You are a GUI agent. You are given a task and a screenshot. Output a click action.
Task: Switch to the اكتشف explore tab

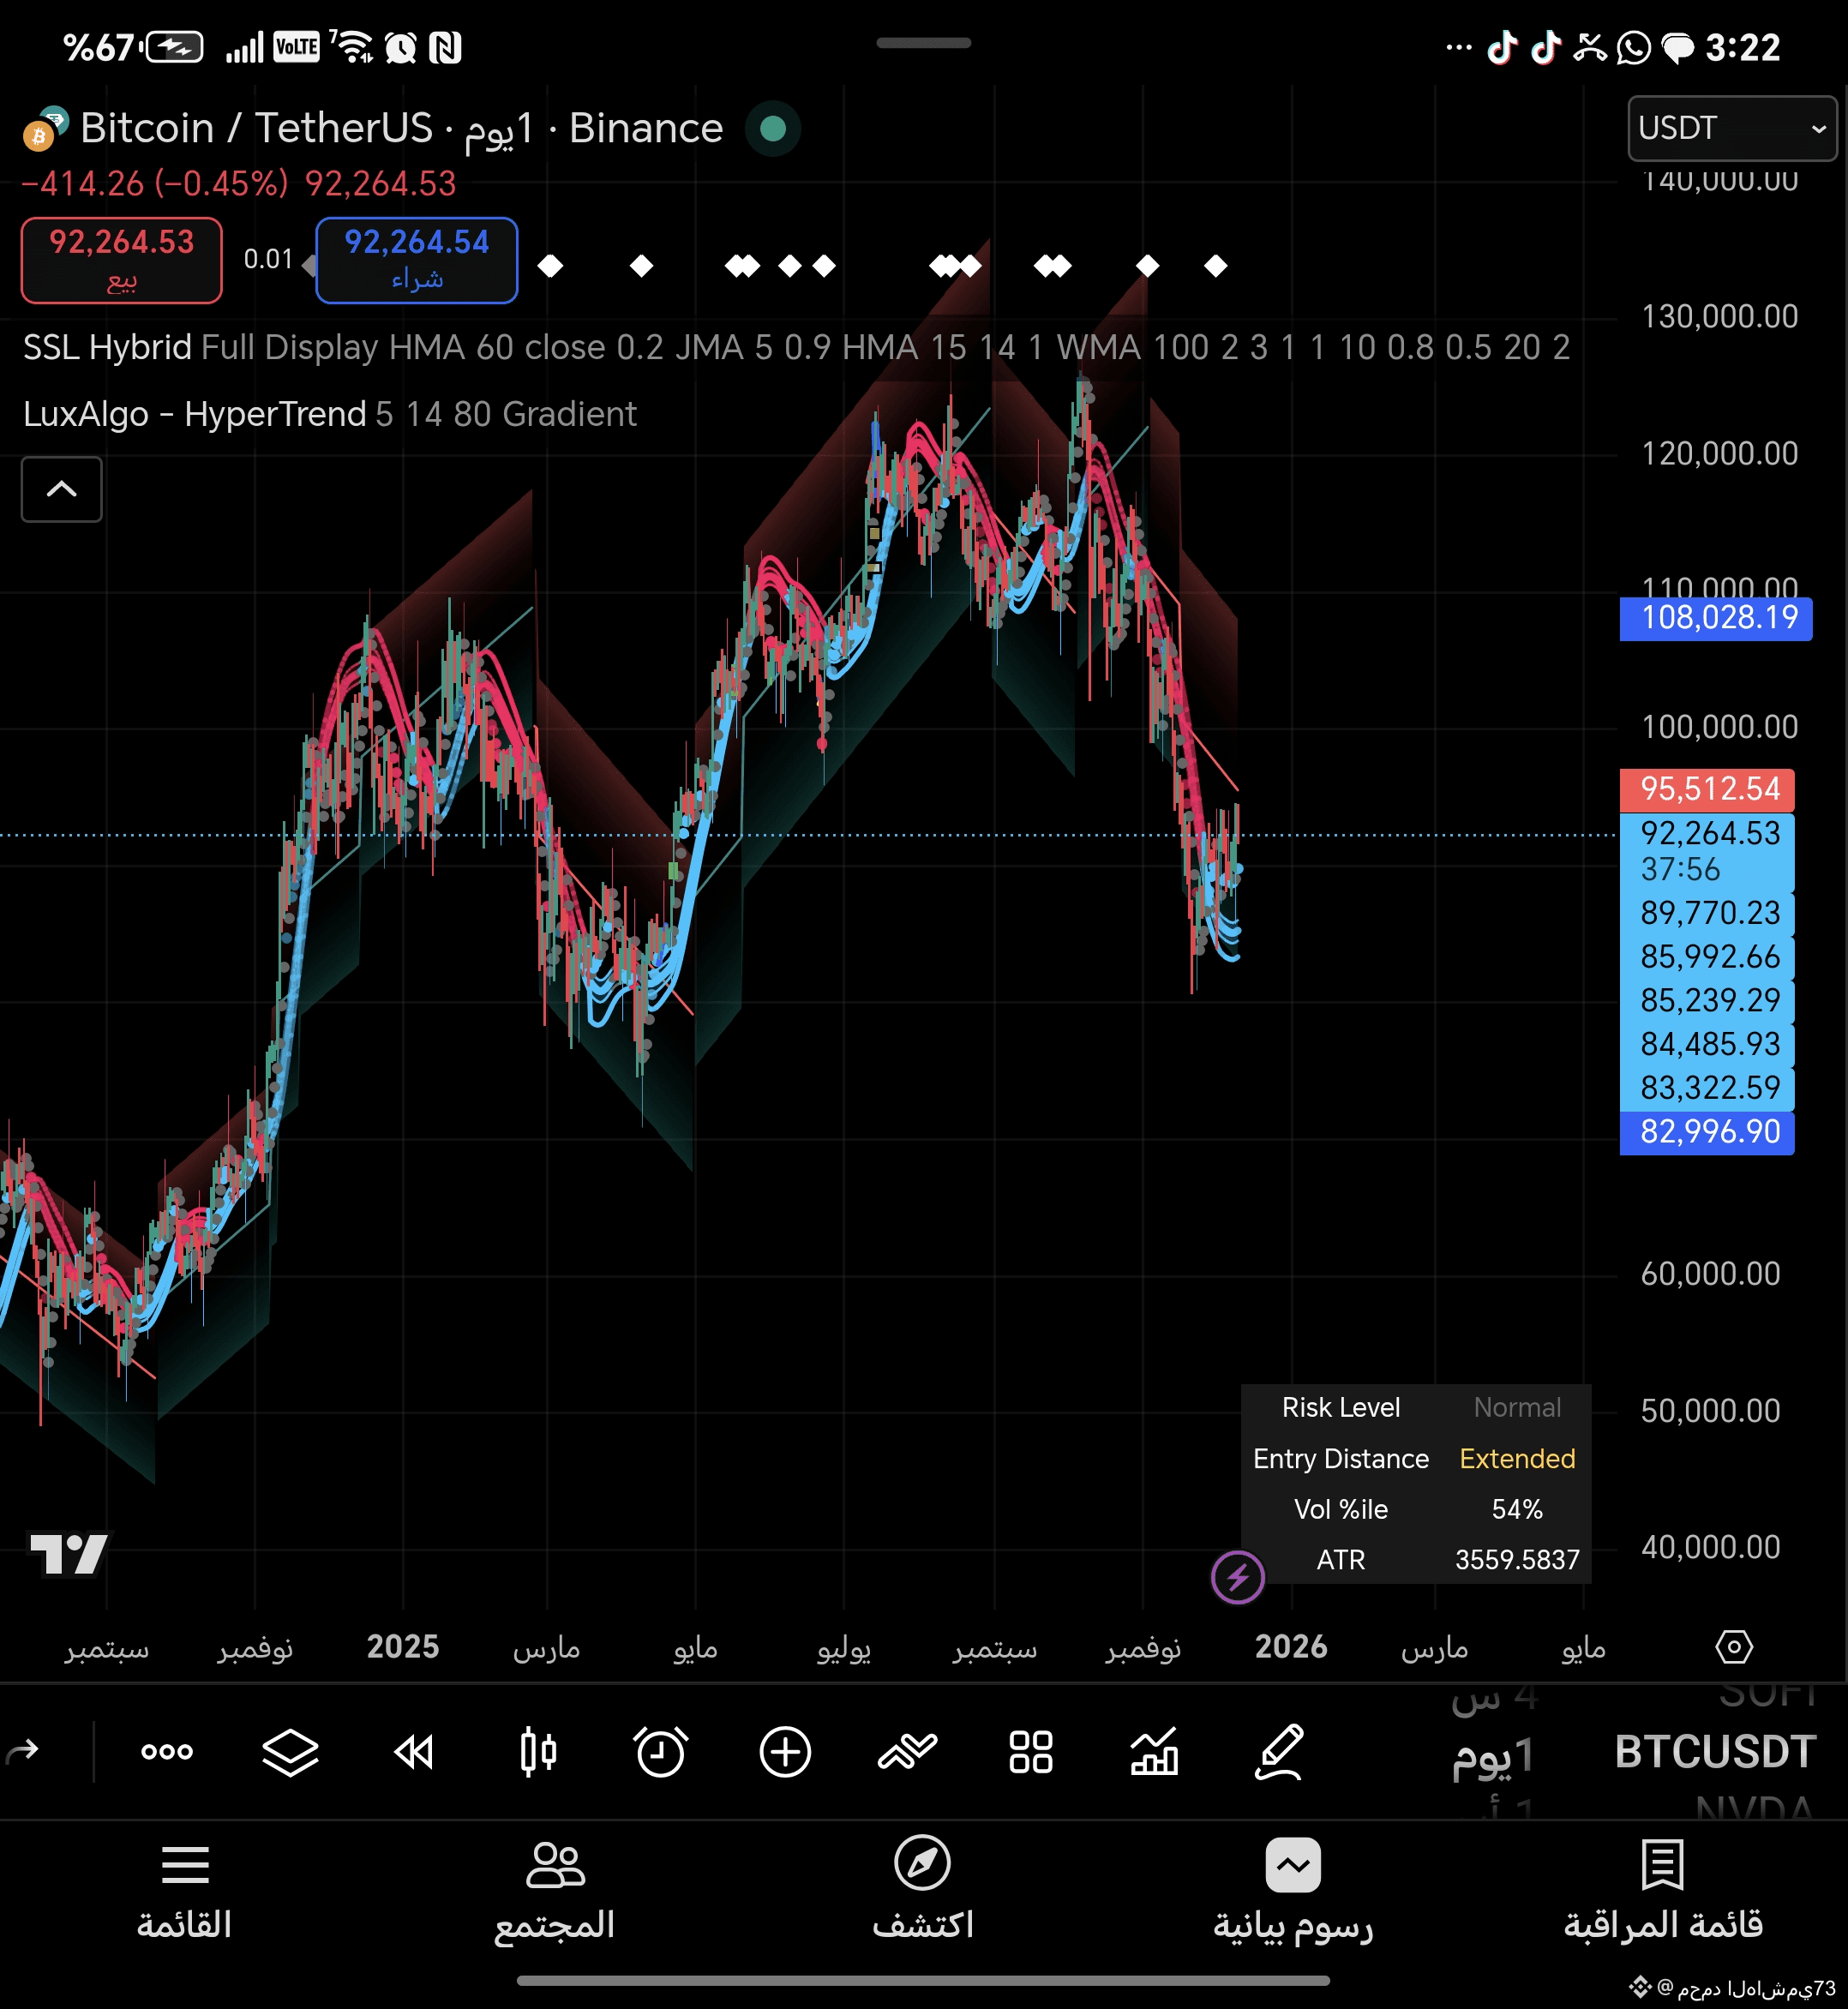(x=922, y=1888)
